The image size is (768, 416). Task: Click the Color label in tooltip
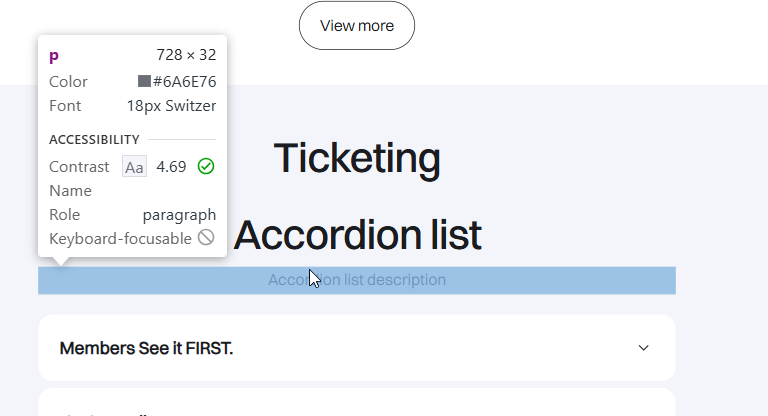pyautogui.click(x=68, y=81)
